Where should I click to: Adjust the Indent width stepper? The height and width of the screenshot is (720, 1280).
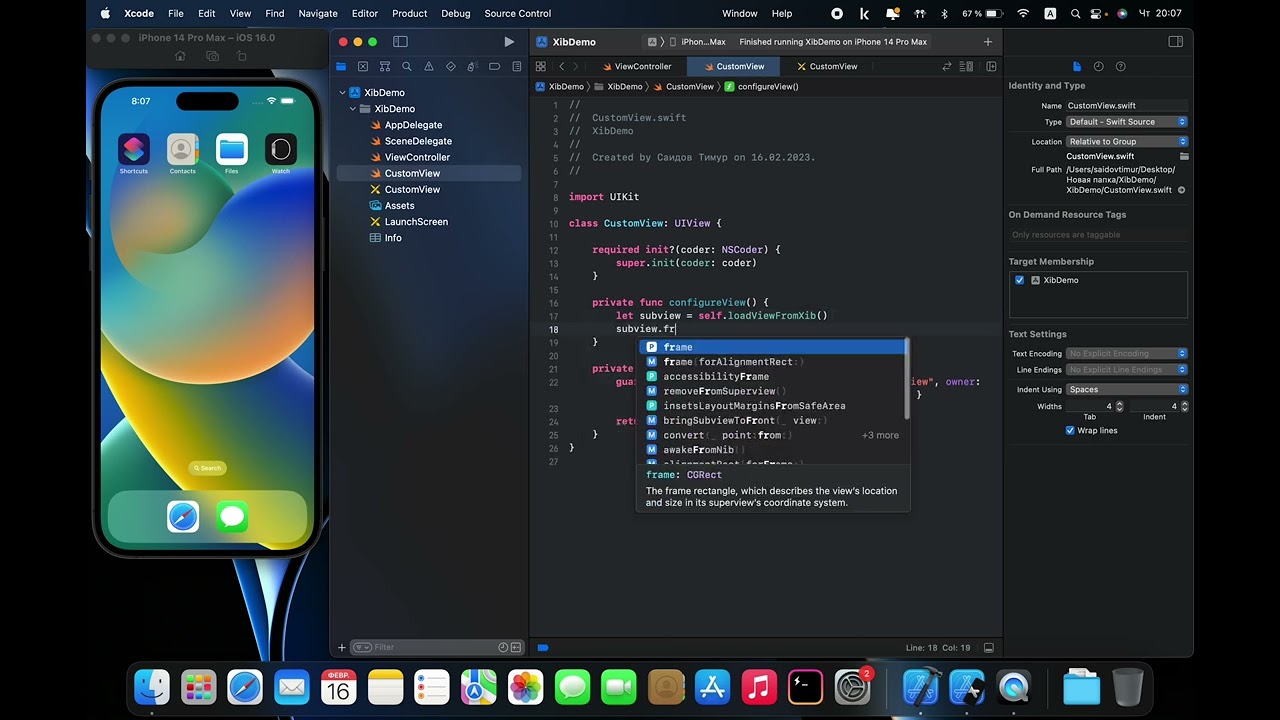pos(1185,406)
